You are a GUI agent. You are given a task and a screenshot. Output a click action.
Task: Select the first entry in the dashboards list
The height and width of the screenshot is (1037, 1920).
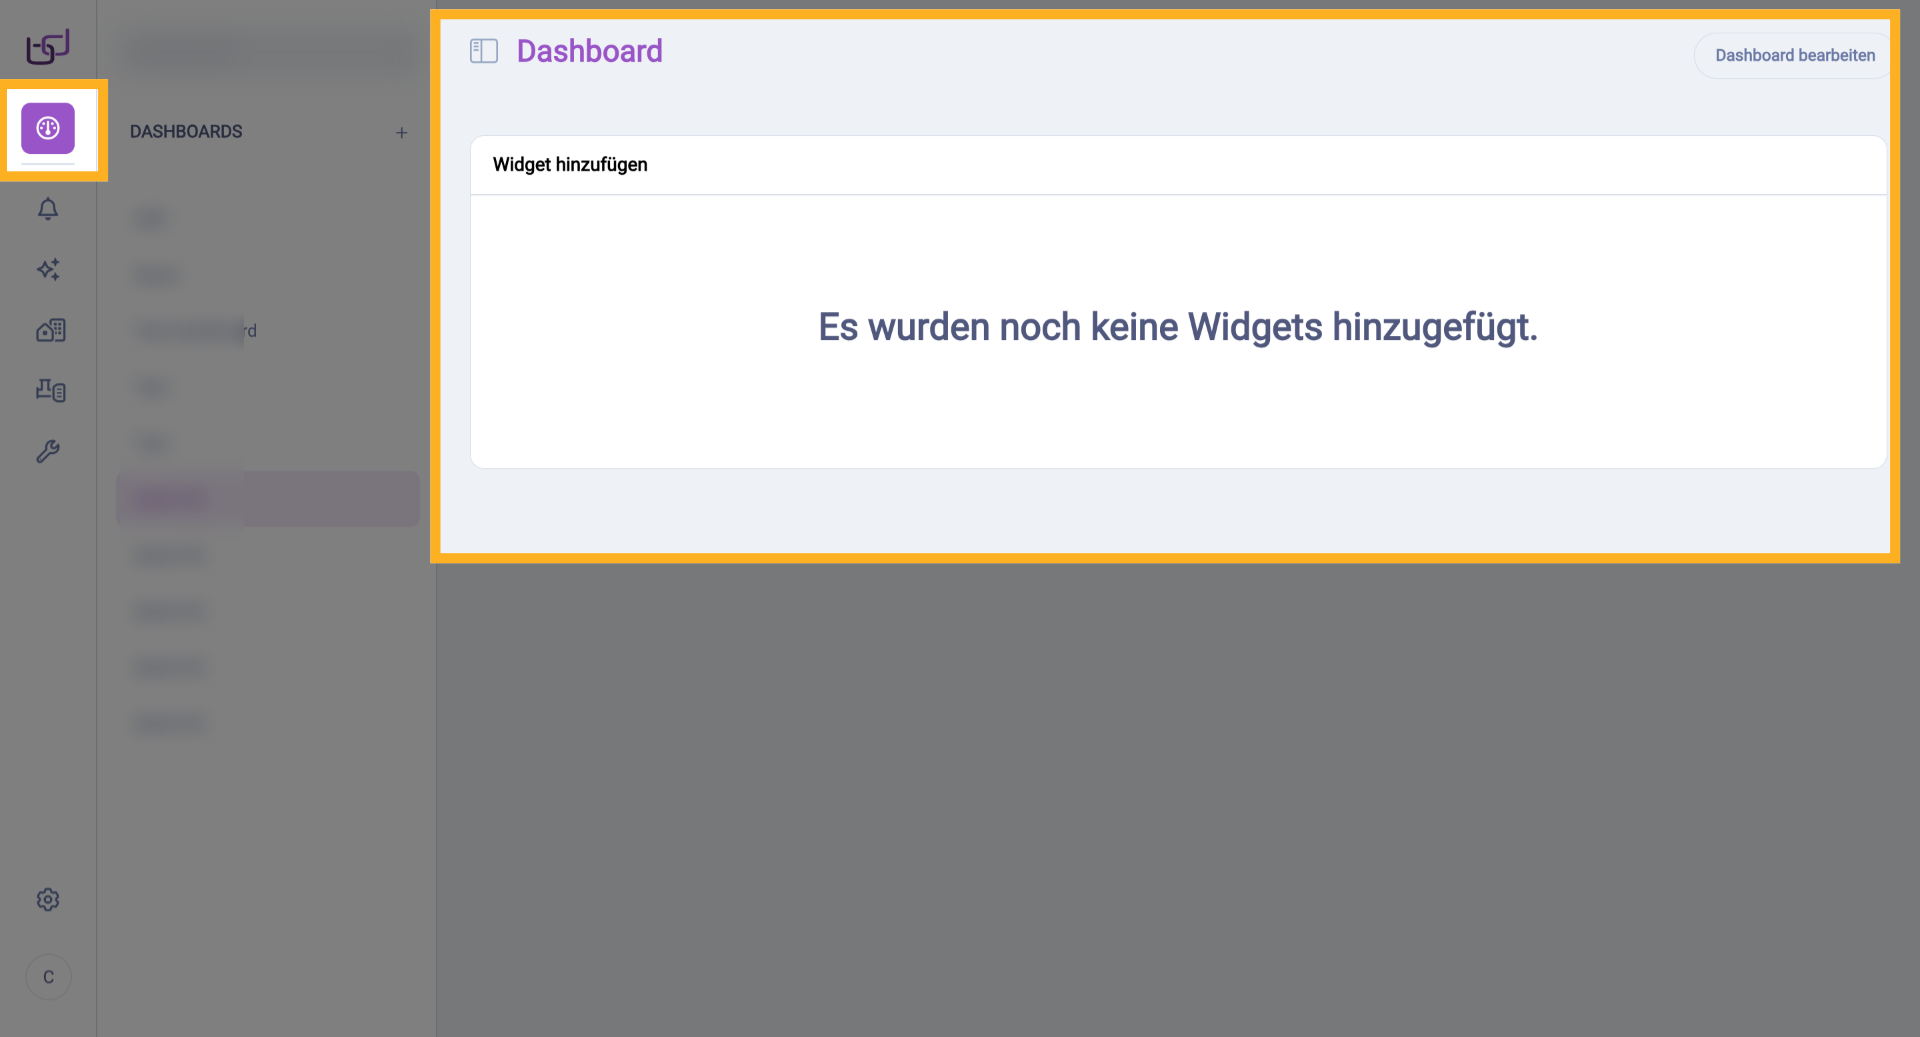pyautogui.click(x=152, y=218)
